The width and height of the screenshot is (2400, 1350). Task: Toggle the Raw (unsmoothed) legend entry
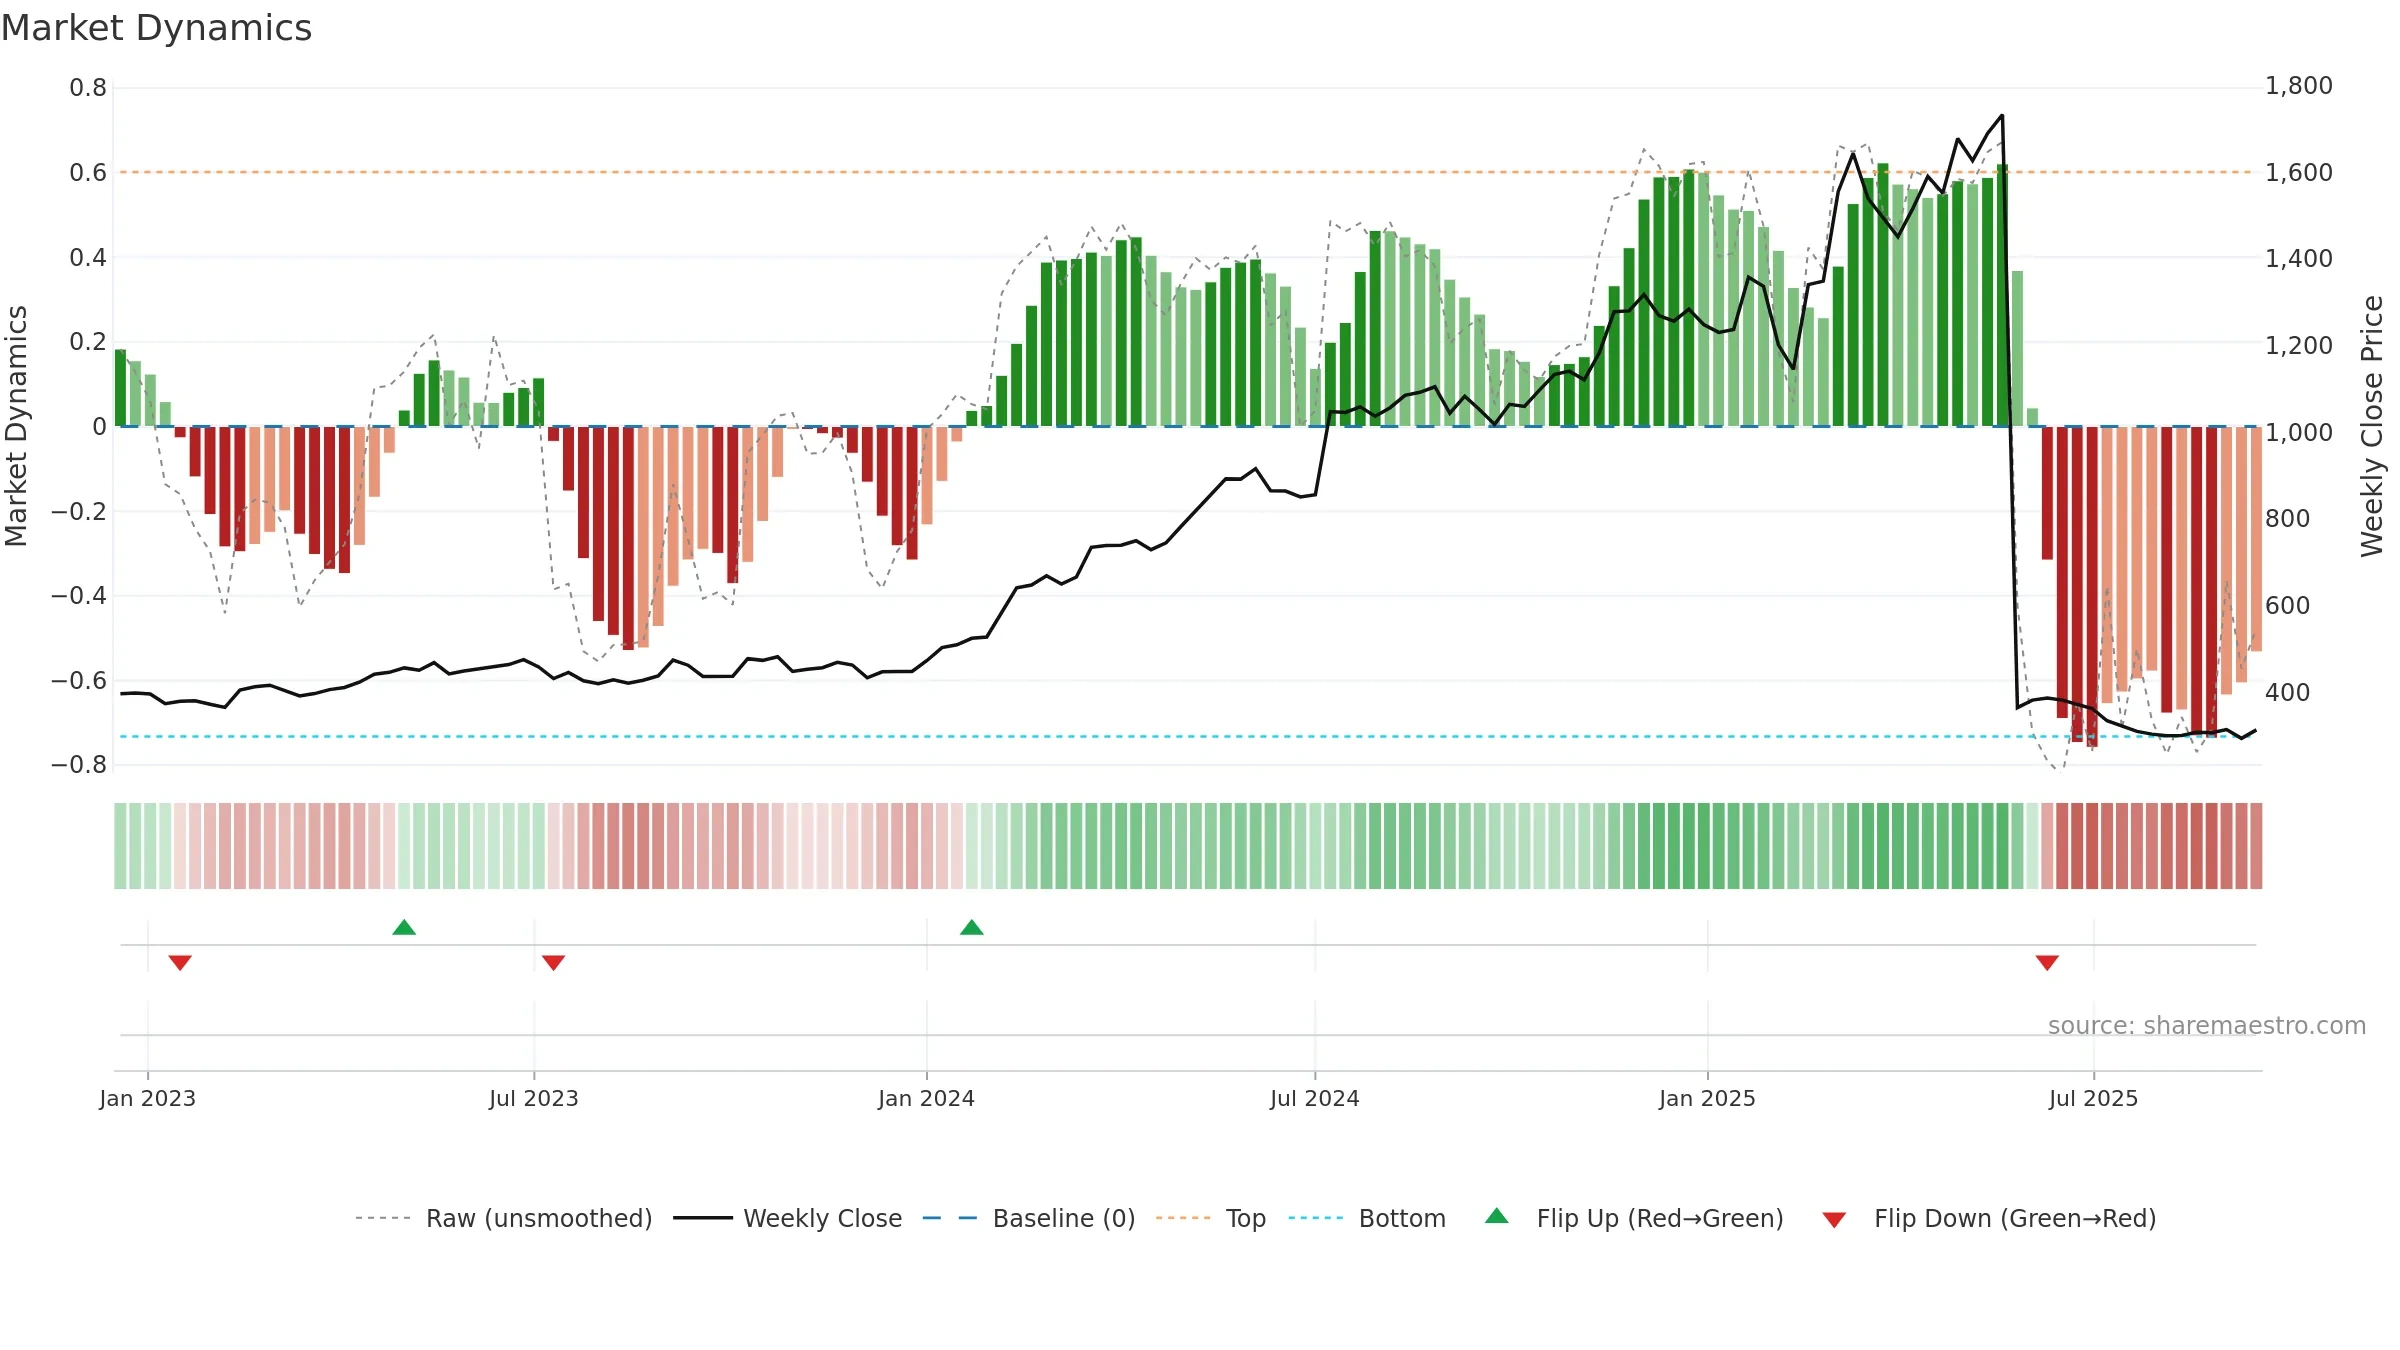(504, 1218)
